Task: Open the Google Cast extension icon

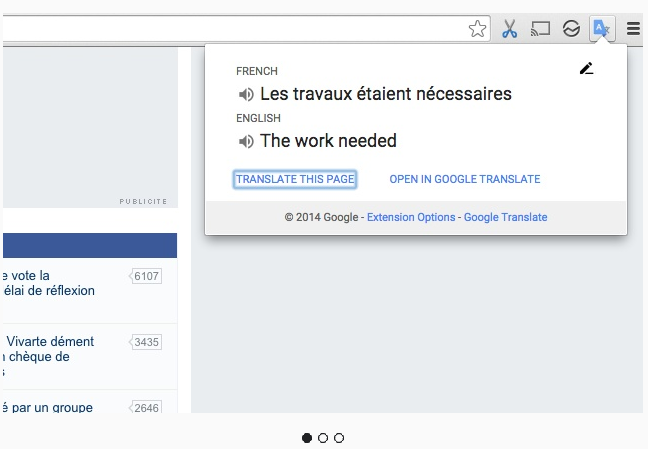Action: [x=540, y=29]
